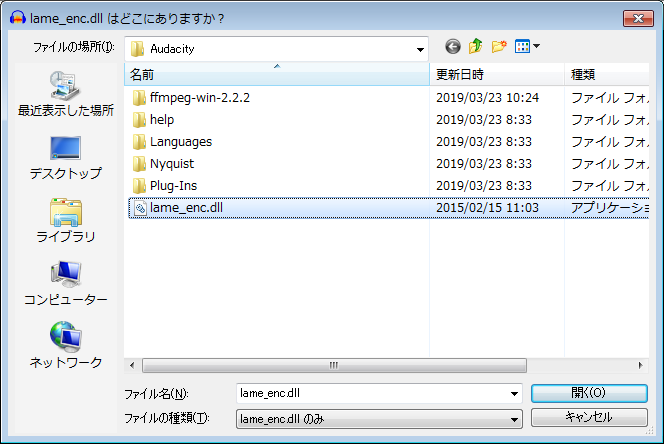Image resolution: width=664 pixels, height=444 pixels.
Task: Open the ファイルの種類 combo box
Action: (379, 419)
